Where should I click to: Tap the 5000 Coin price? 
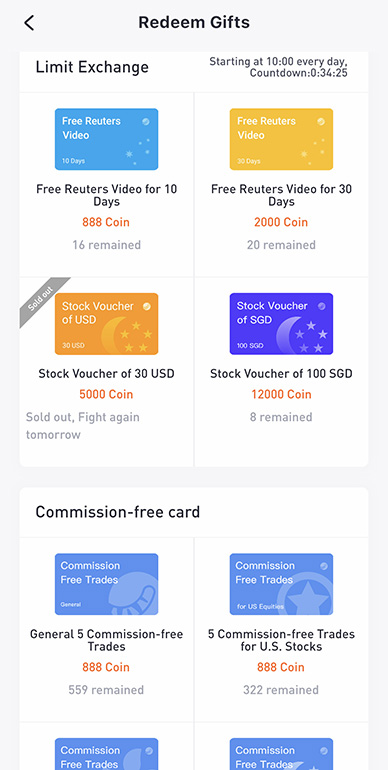(106, 394)
